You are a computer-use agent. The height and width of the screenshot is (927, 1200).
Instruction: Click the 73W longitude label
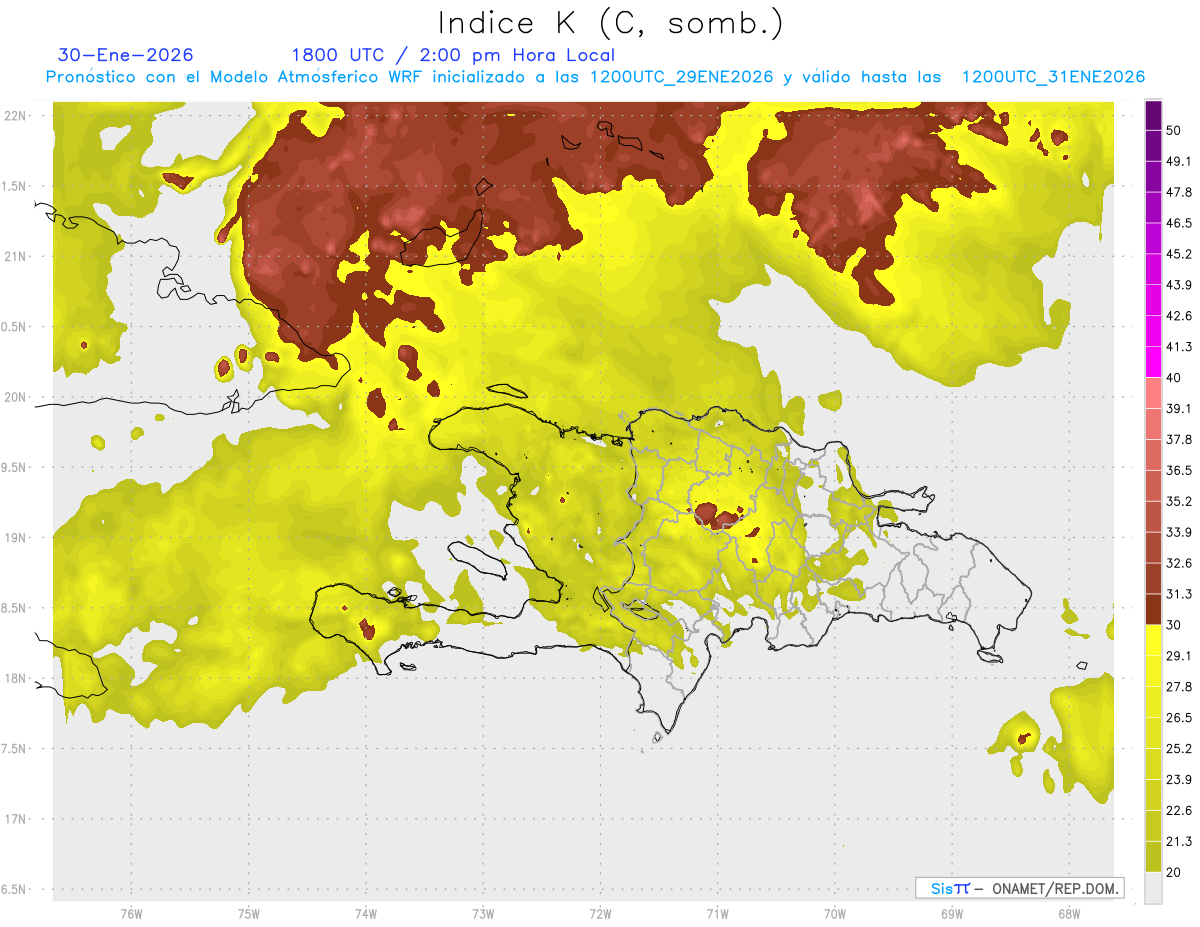(483, 914)
